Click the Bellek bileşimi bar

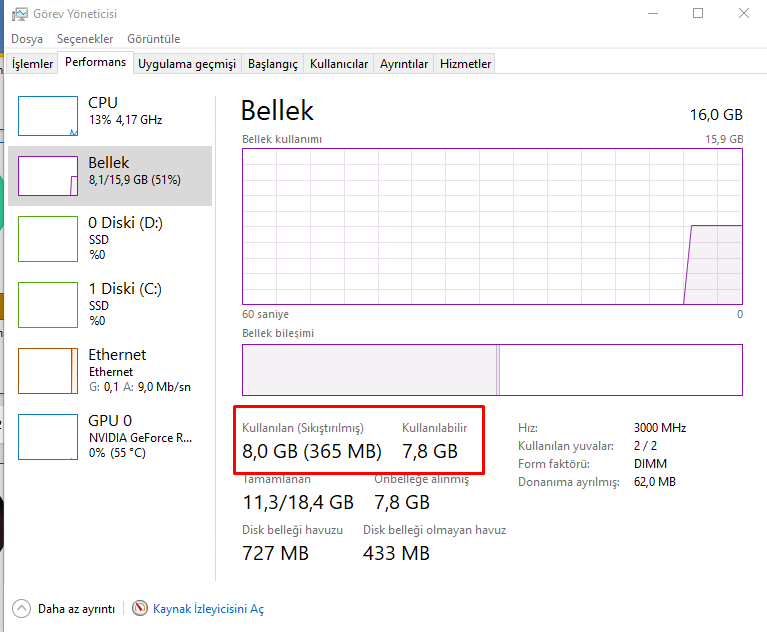click(x=492, y=370)
